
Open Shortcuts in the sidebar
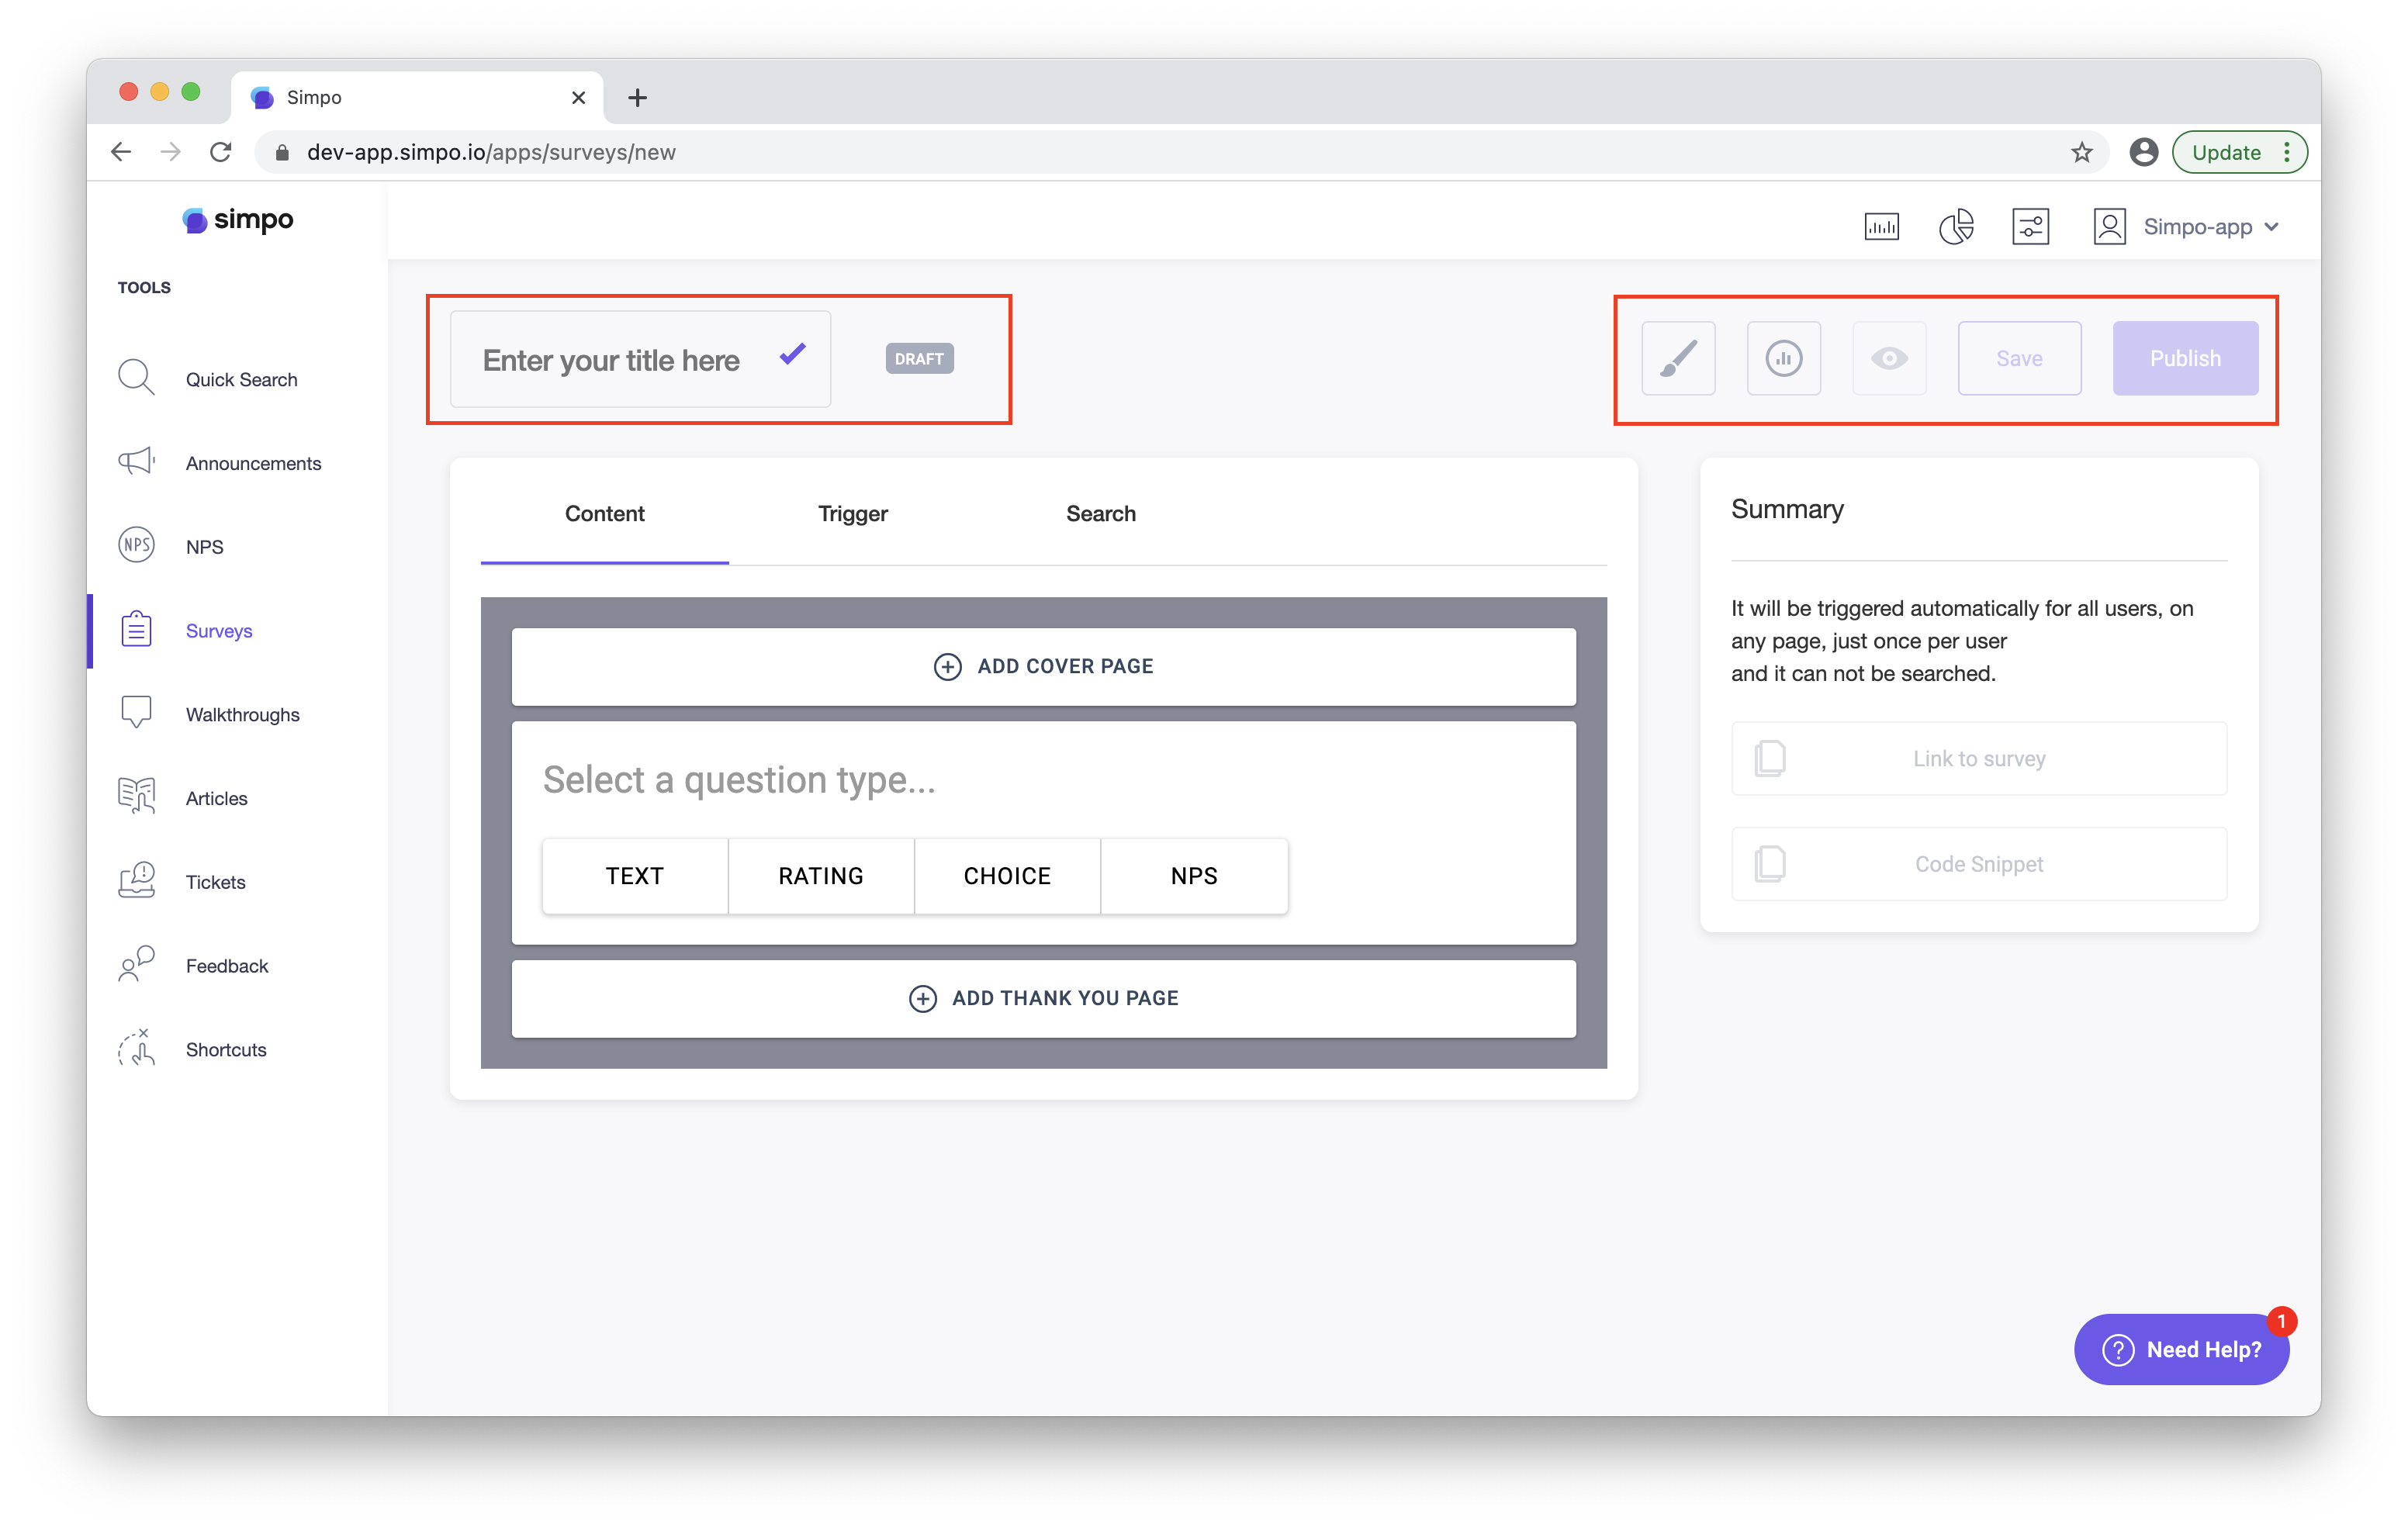coord(226,1050)
